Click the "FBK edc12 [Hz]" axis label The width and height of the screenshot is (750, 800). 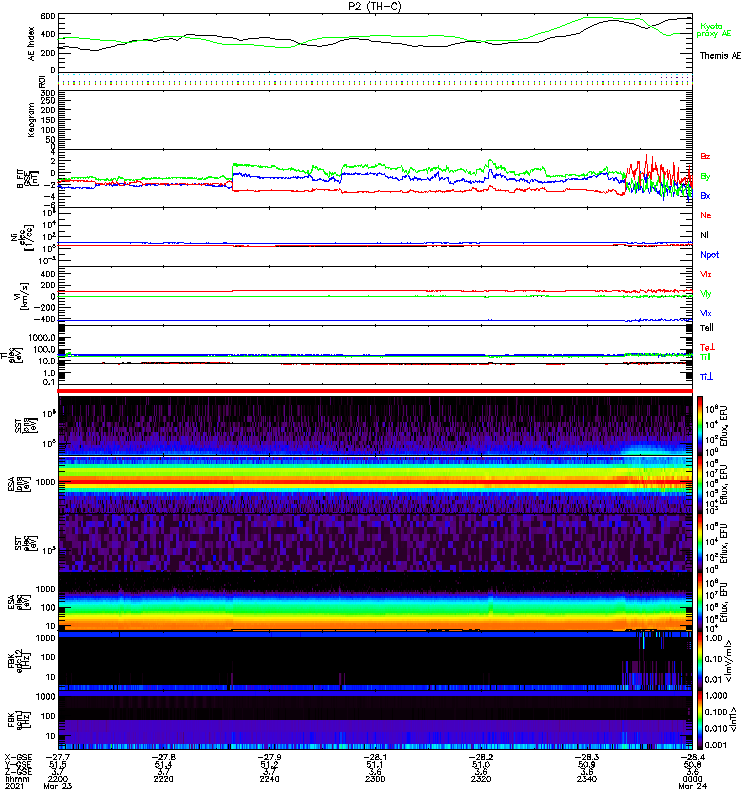[x=18, y=661]
